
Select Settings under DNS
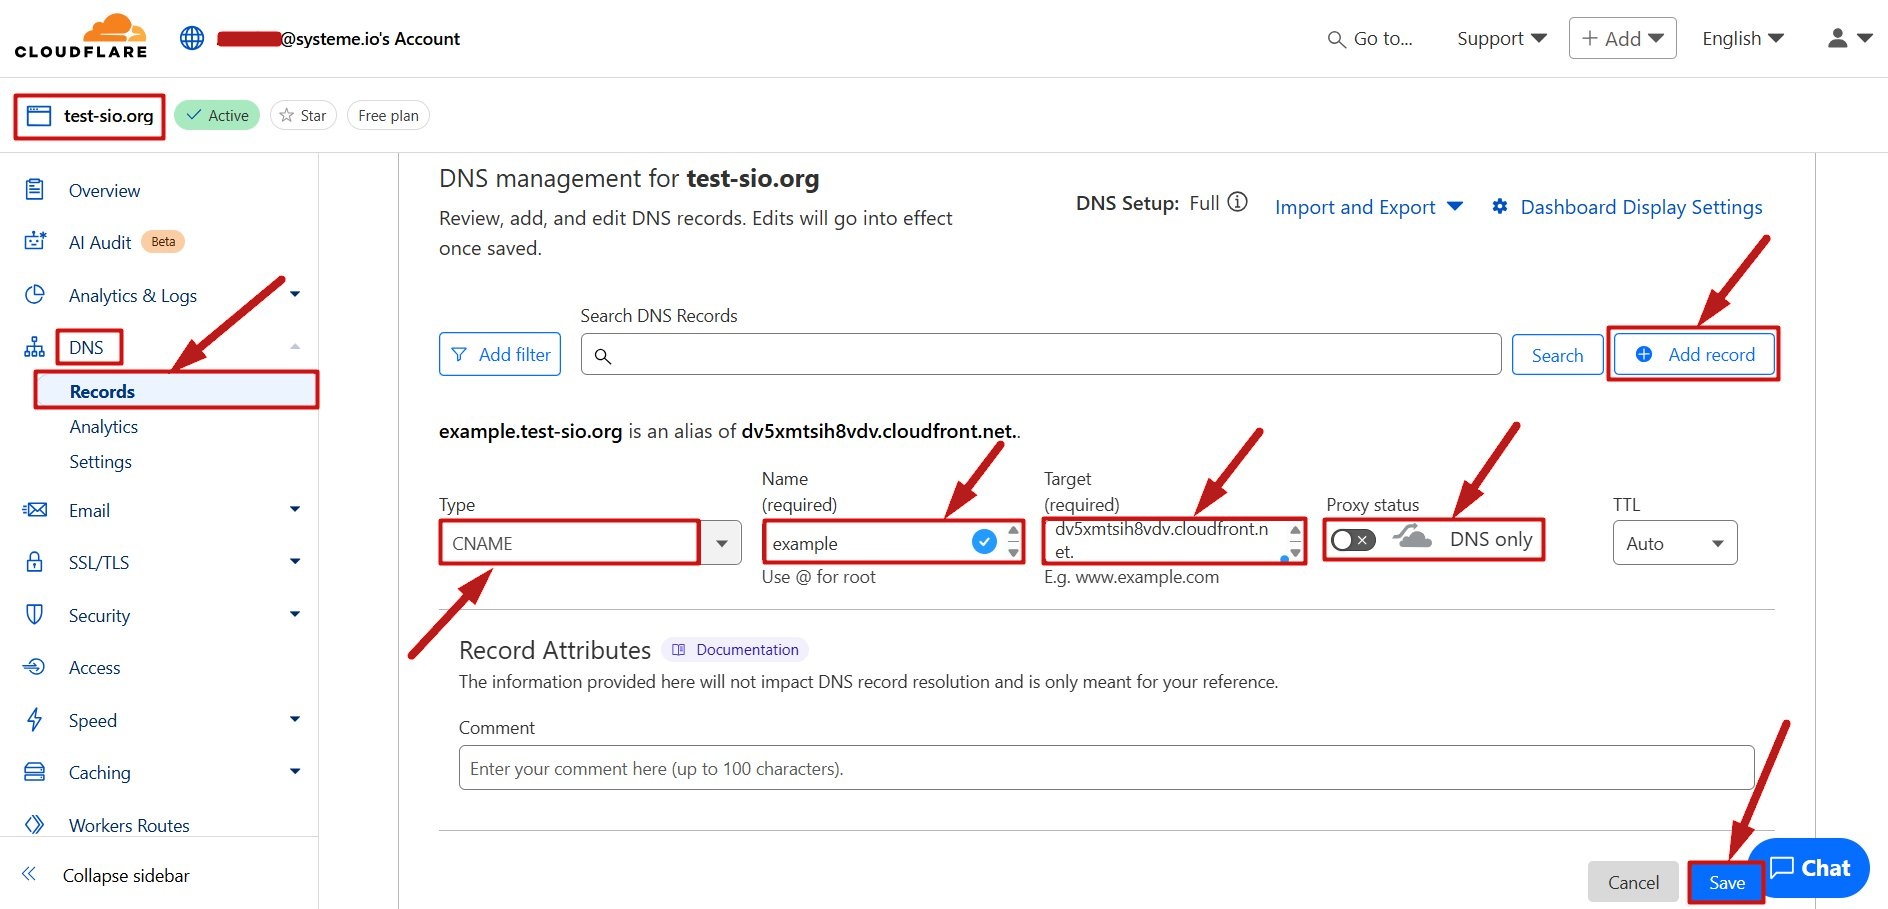tap(100, 461)
